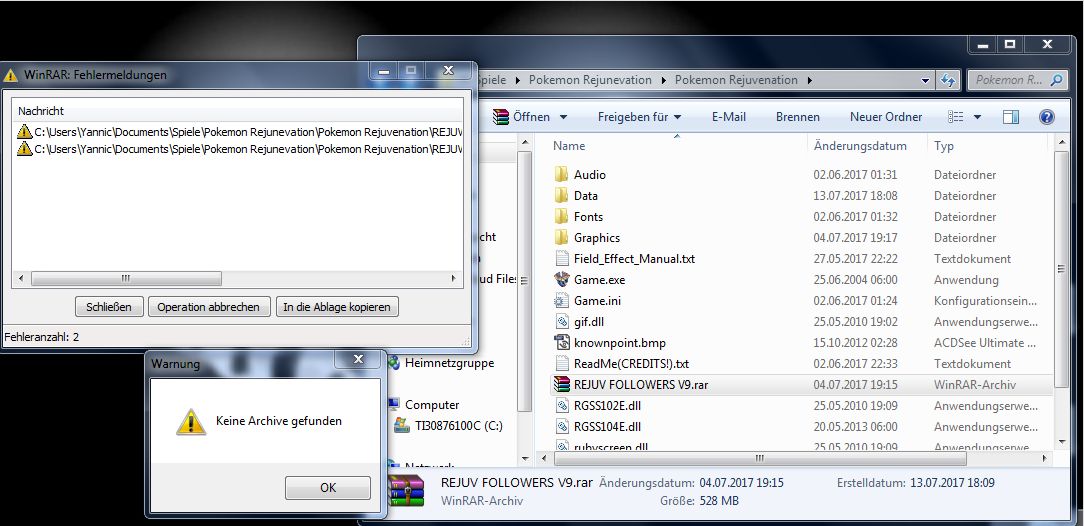Screen dimensions: 1084x526
Task: Click warning icon in WinRAR title bar
Action: 10,75
